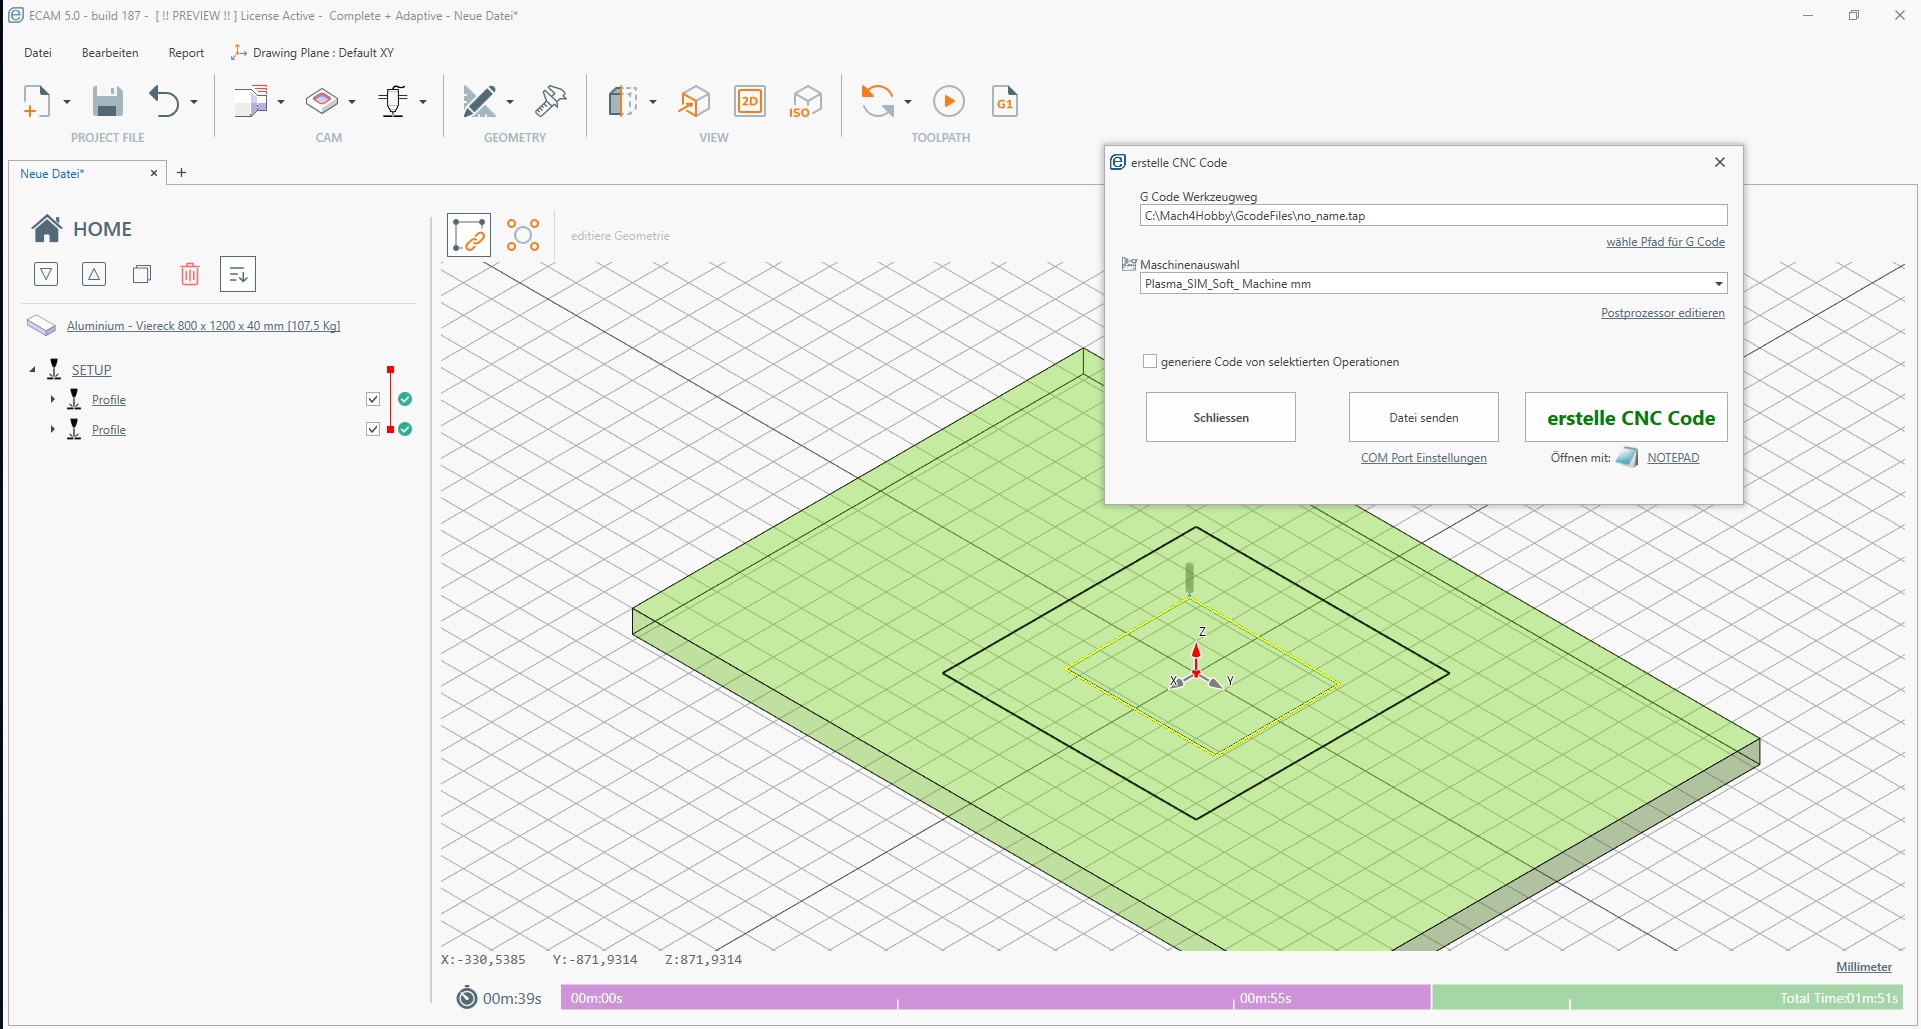Click the purple simulation timeline bar
Screen dimensions: 1921x1029
(995, 998)
